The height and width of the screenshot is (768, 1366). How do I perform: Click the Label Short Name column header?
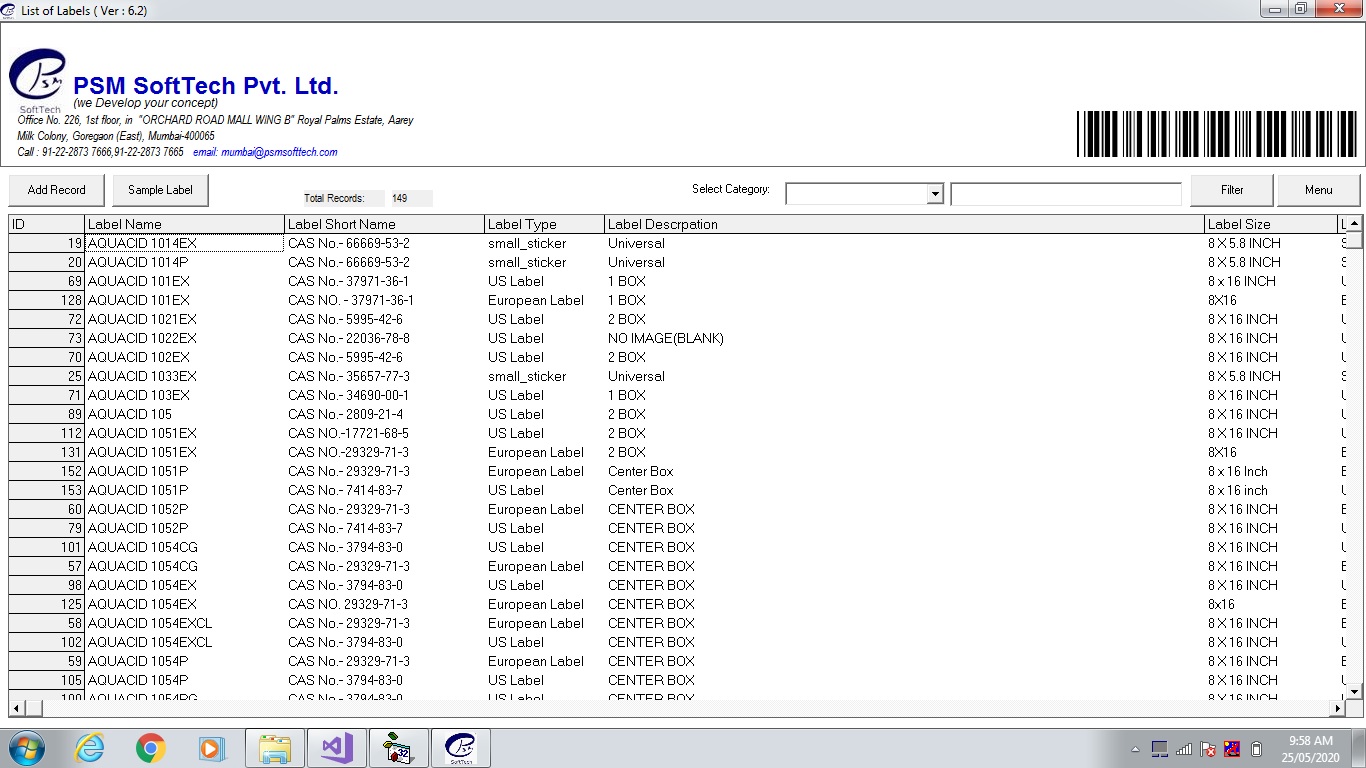pos(385,224)
